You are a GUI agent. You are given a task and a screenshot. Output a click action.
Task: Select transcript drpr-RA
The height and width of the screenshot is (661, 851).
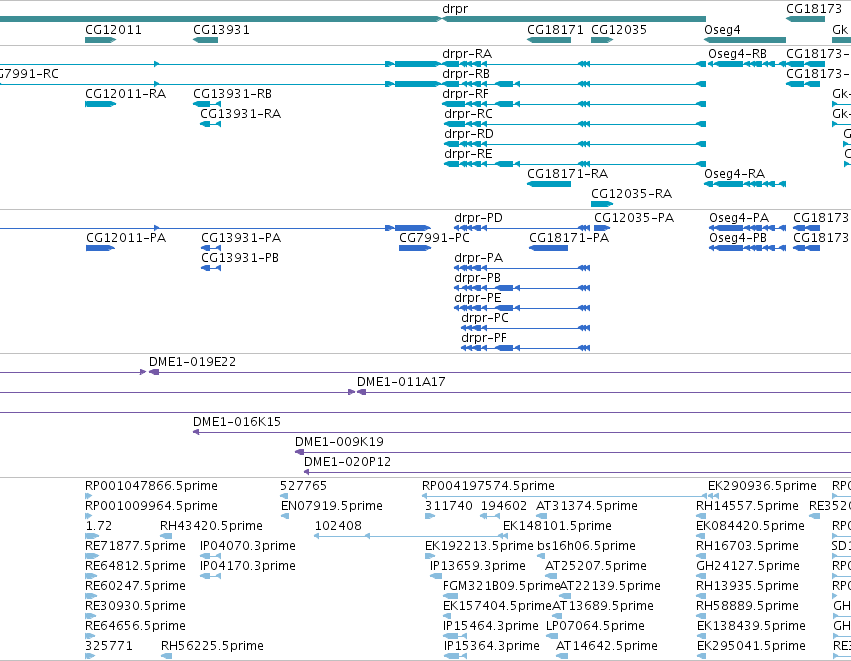(x=467, y=54)
